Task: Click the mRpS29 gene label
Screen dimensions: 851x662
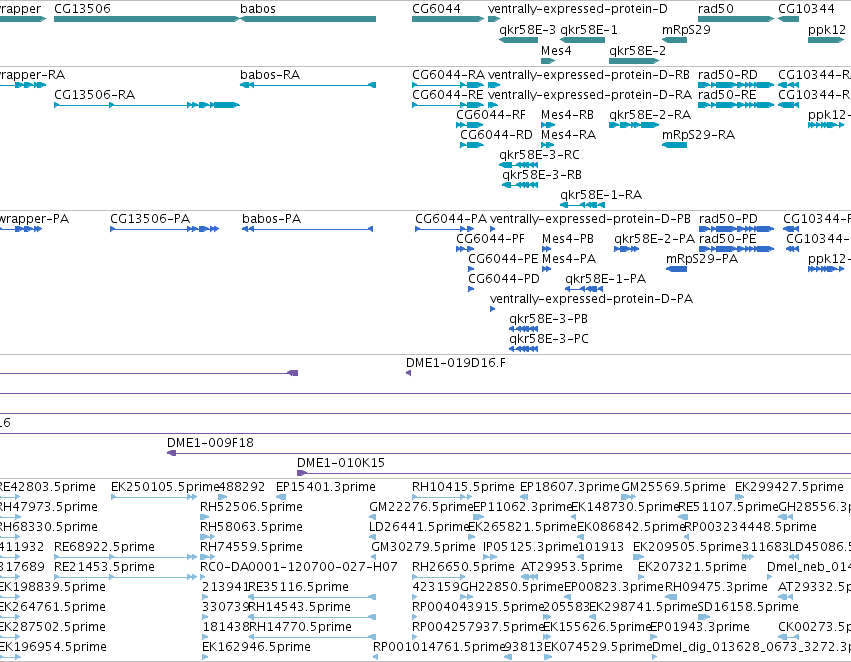Action: pyautogui.click(x=686, y=30)
